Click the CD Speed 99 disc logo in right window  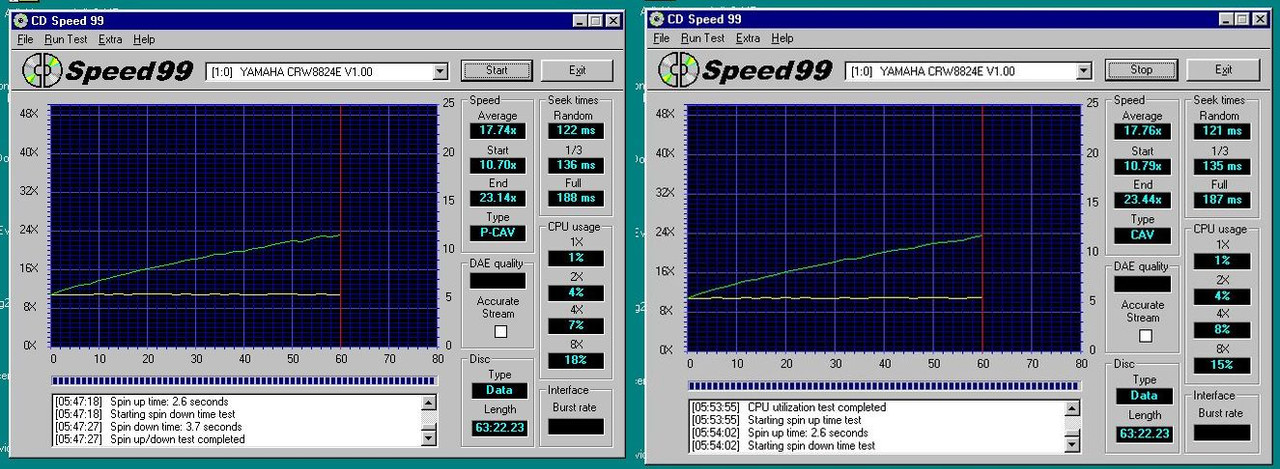pos(681,69)
